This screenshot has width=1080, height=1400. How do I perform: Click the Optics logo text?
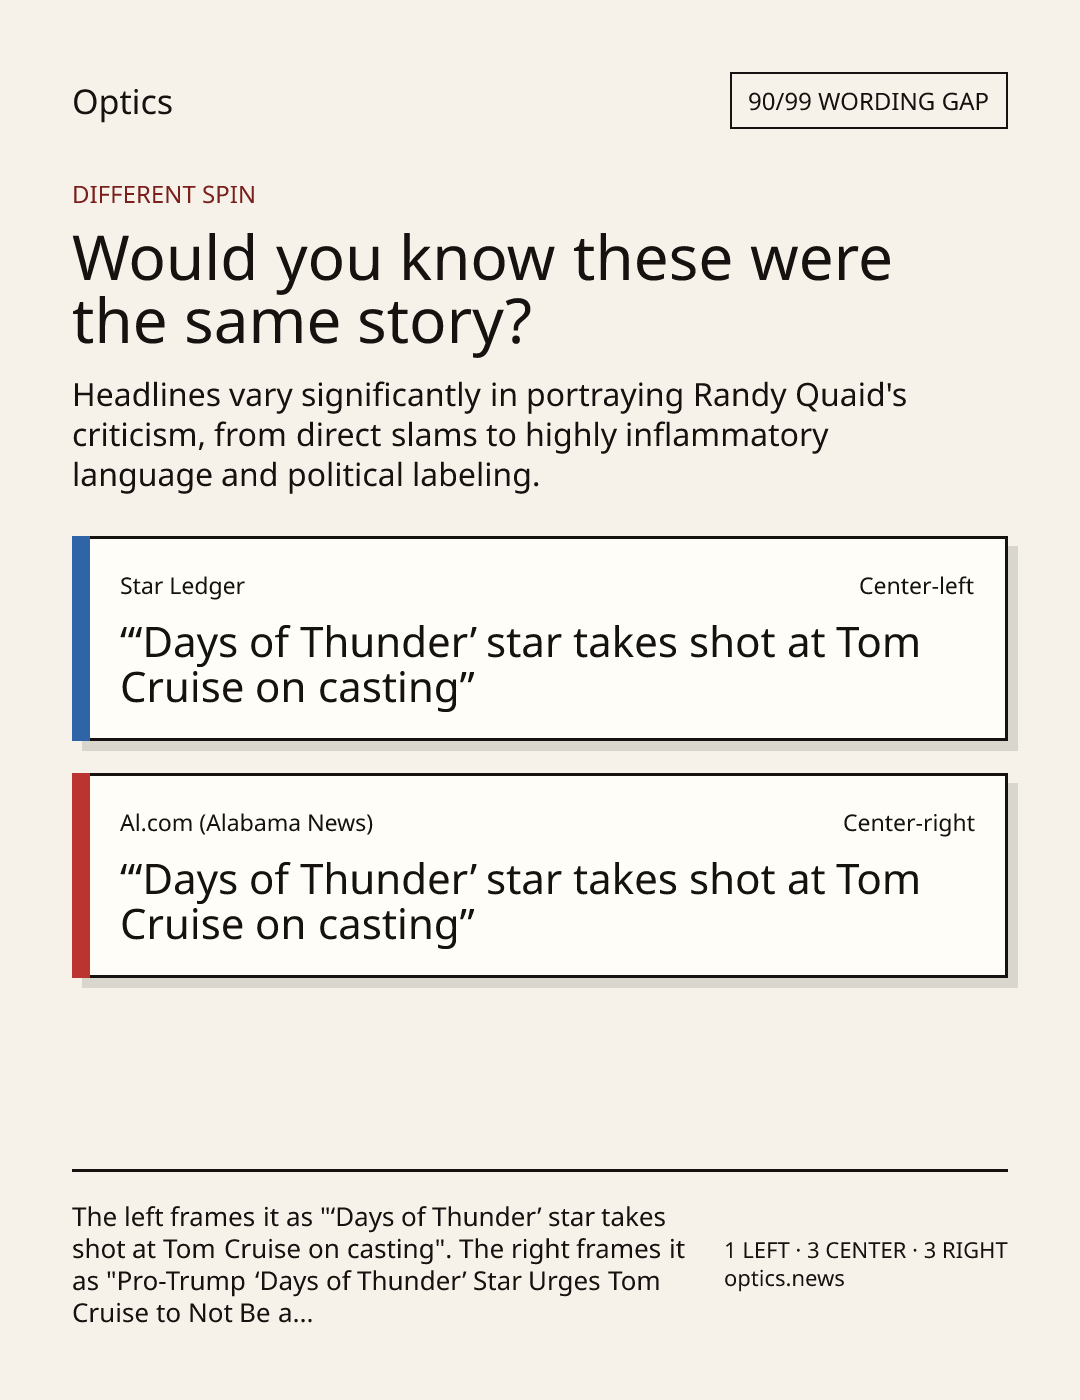tap(122, 103)
